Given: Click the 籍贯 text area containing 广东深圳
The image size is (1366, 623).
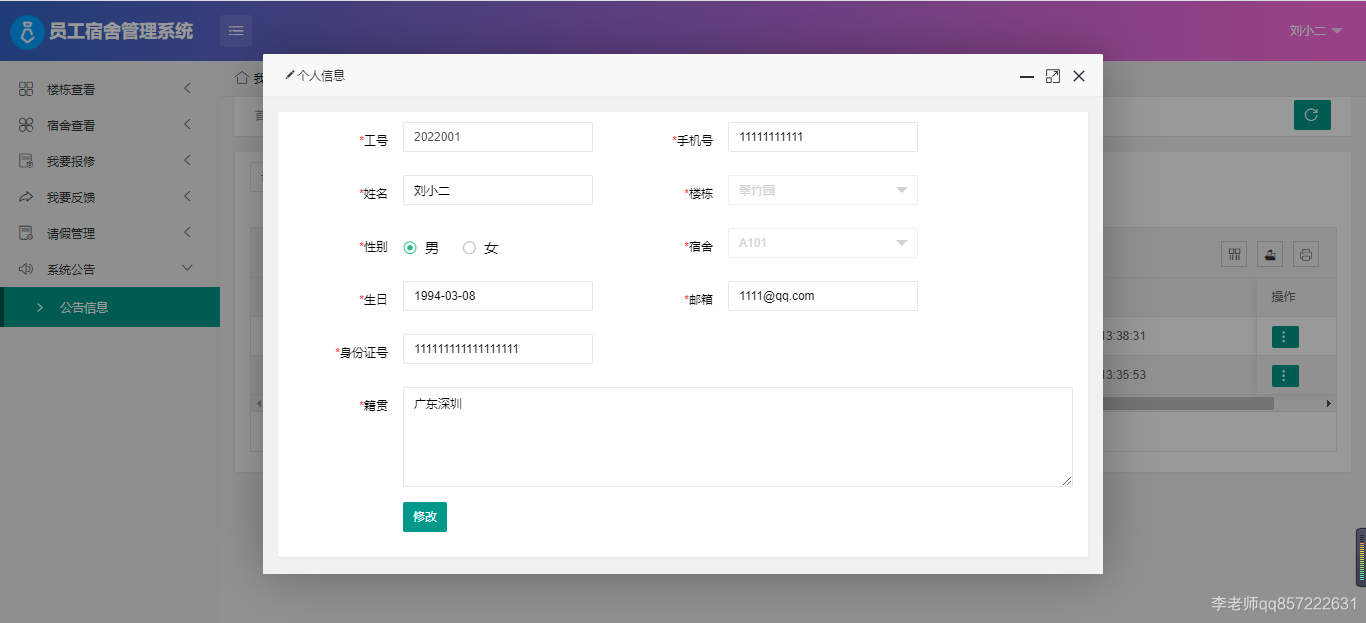Looking at the screenshot, I should pos(737,436).
